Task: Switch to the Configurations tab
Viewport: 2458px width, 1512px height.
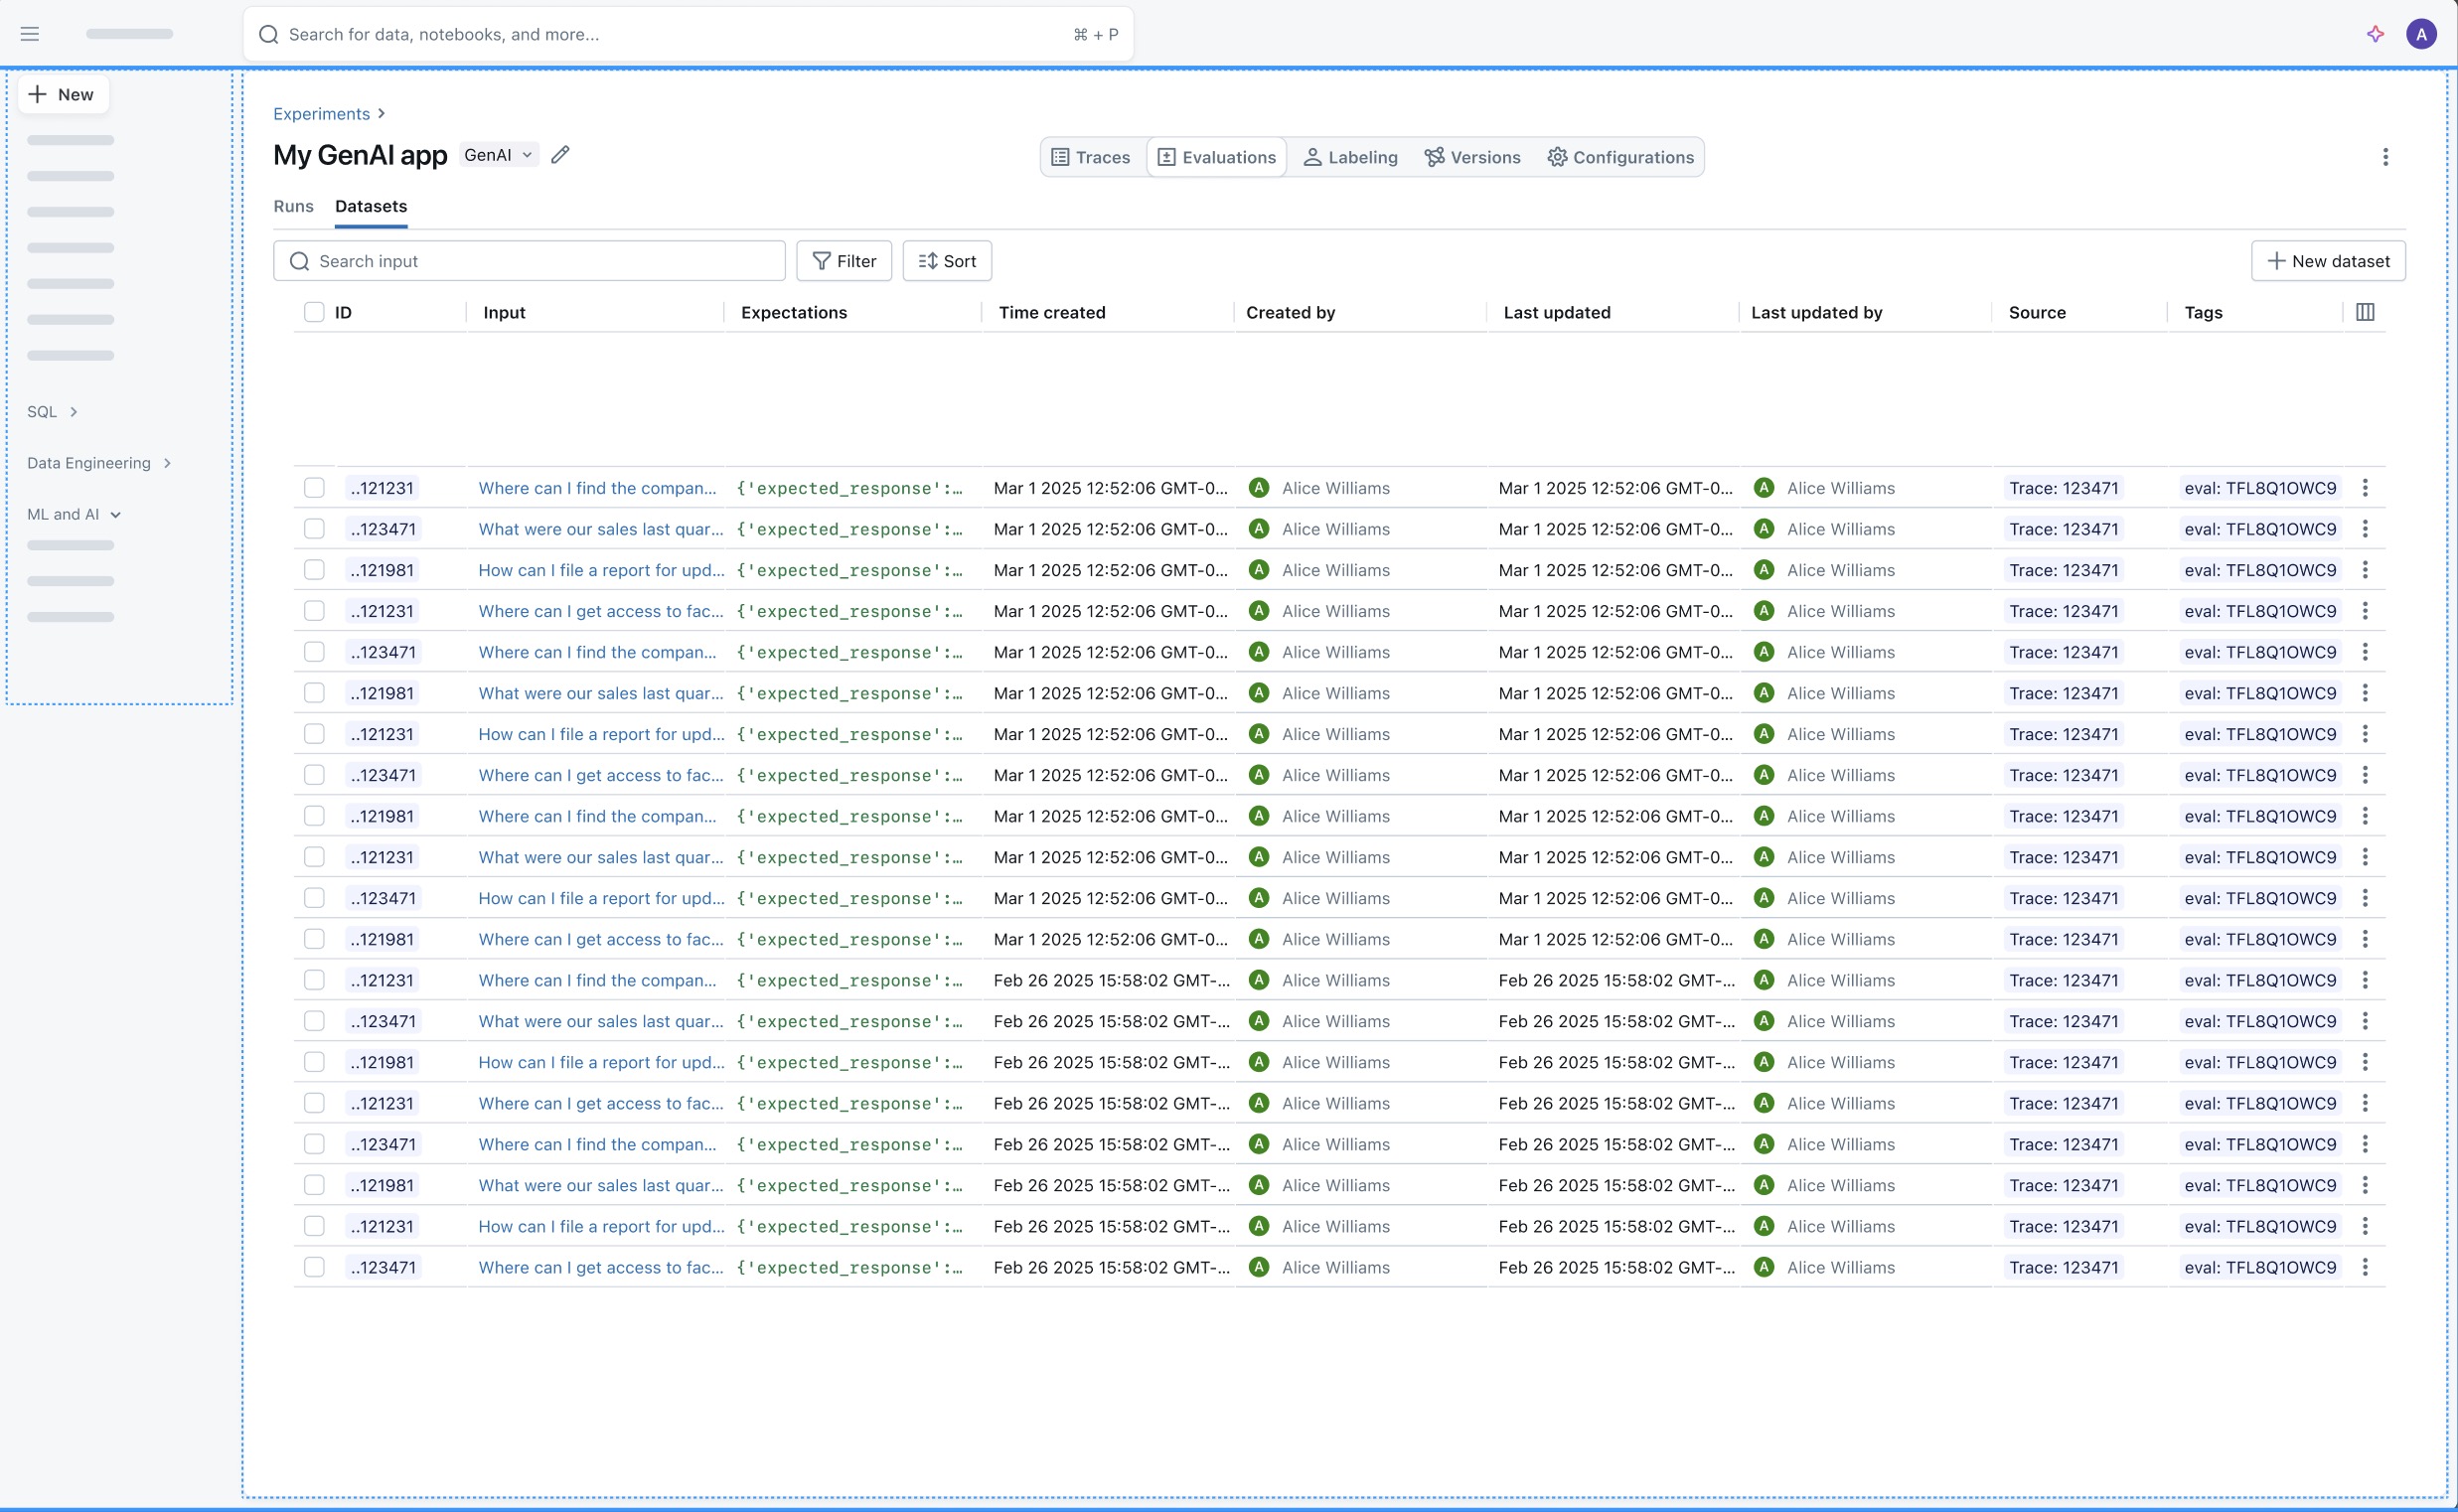Action: [x=1621, y=157]
